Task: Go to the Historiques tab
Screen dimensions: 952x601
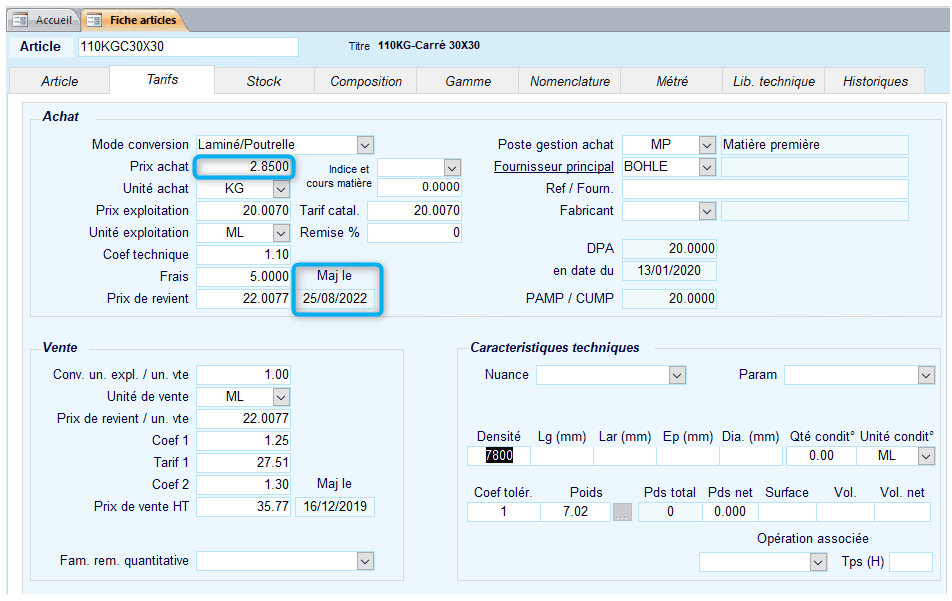Action: click(x=875, y=81)
